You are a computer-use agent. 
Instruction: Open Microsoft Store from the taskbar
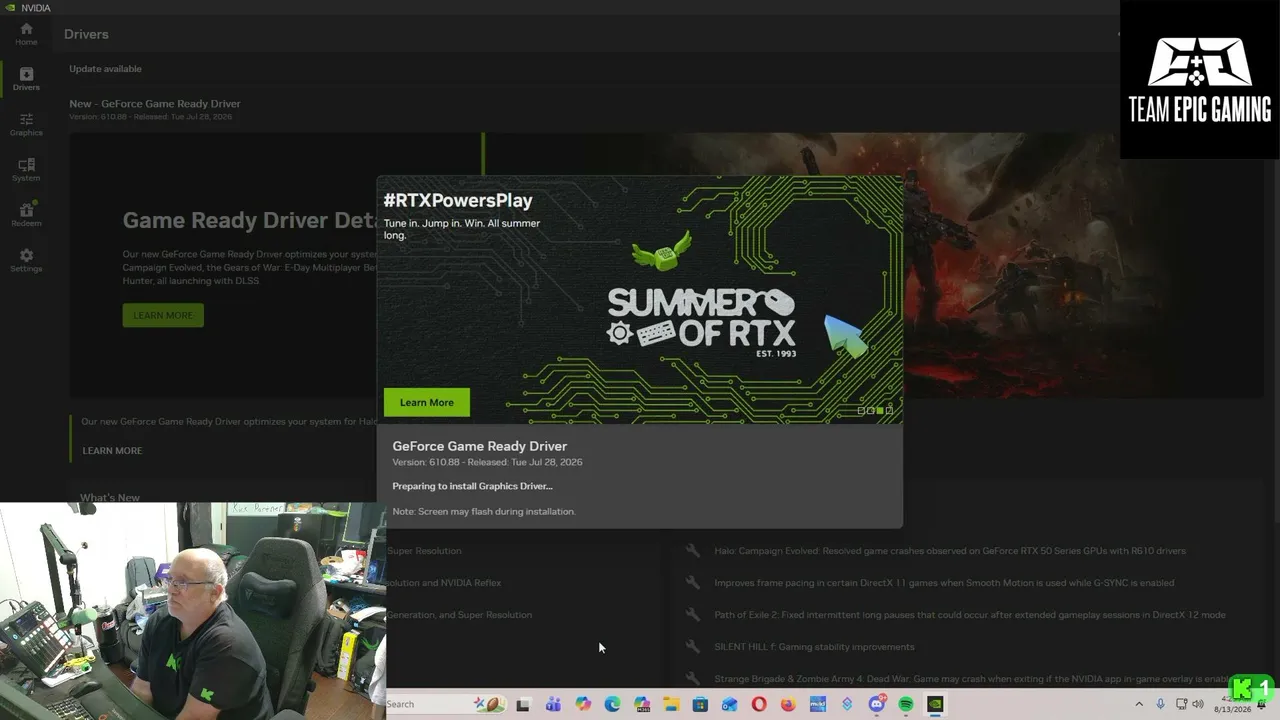700,704
